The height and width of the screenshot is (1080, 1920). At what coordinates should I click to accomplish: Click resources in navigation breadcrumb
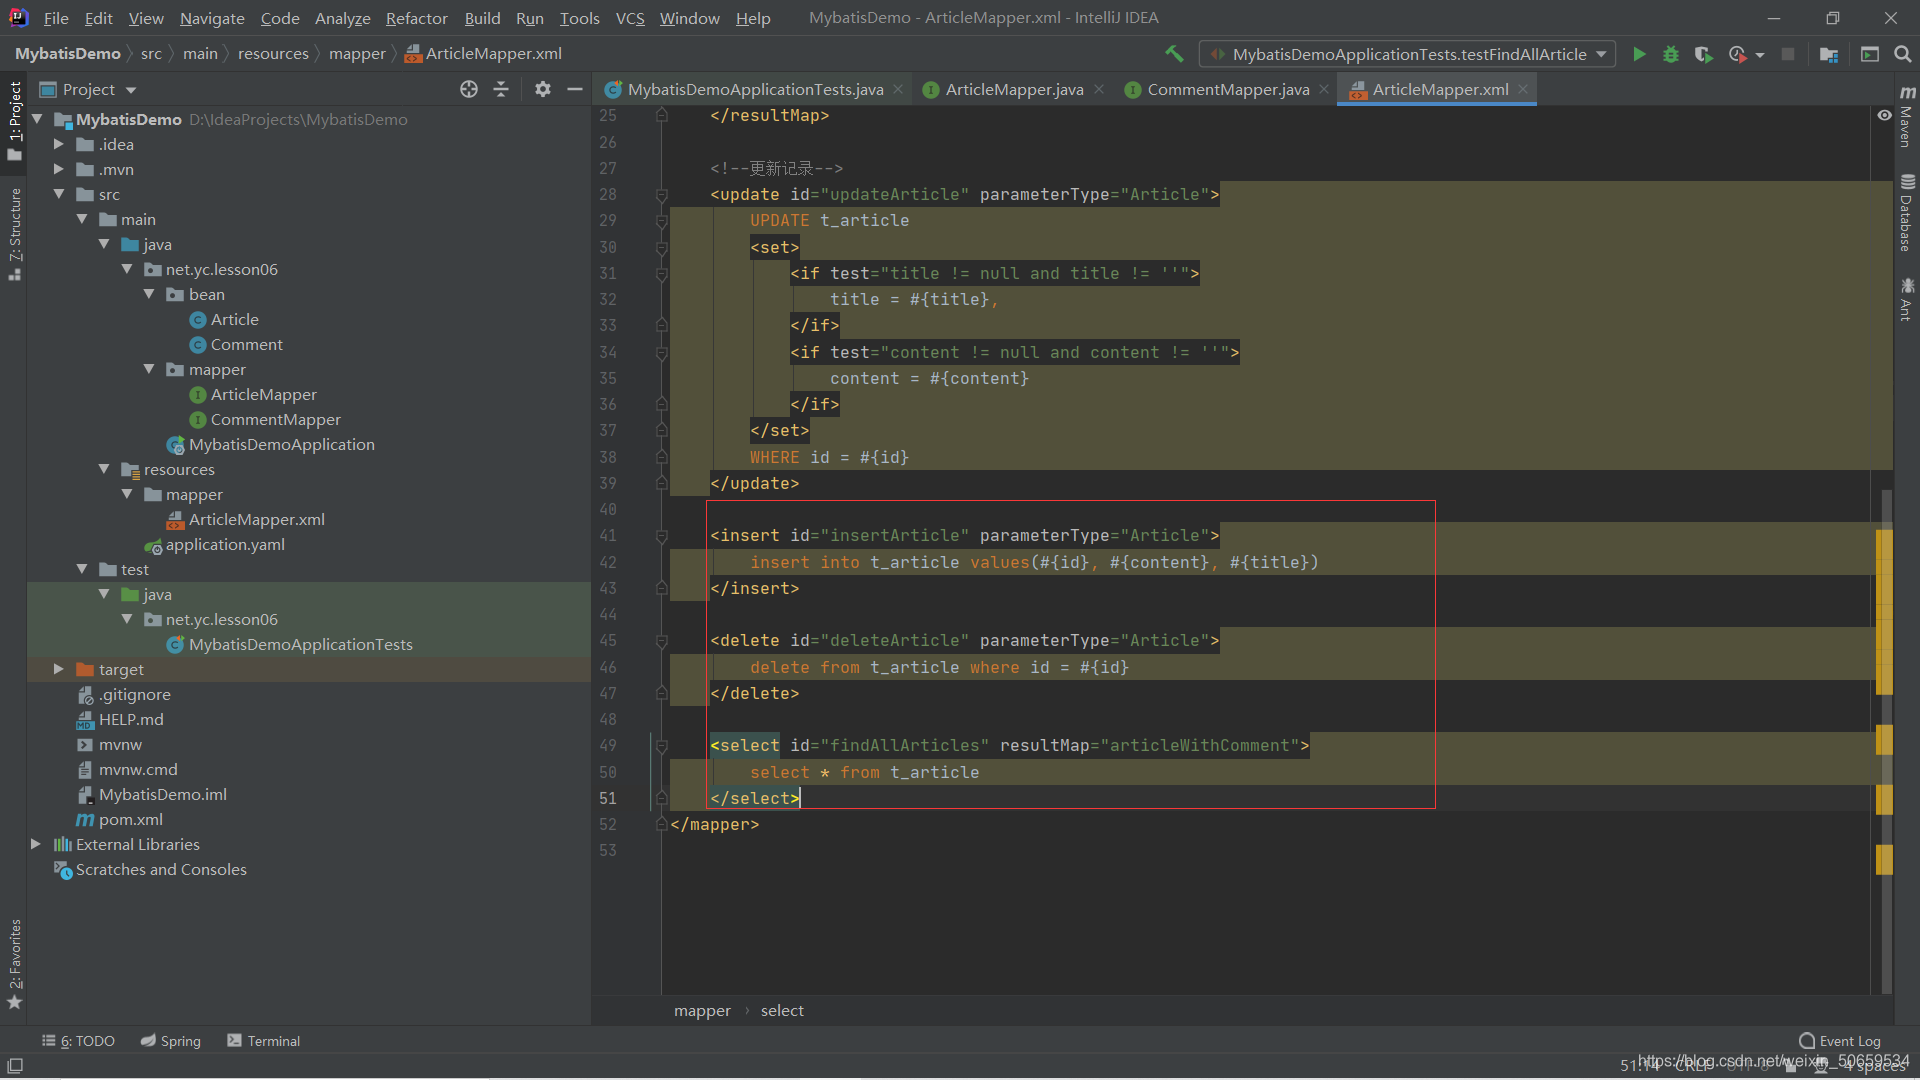273,54
